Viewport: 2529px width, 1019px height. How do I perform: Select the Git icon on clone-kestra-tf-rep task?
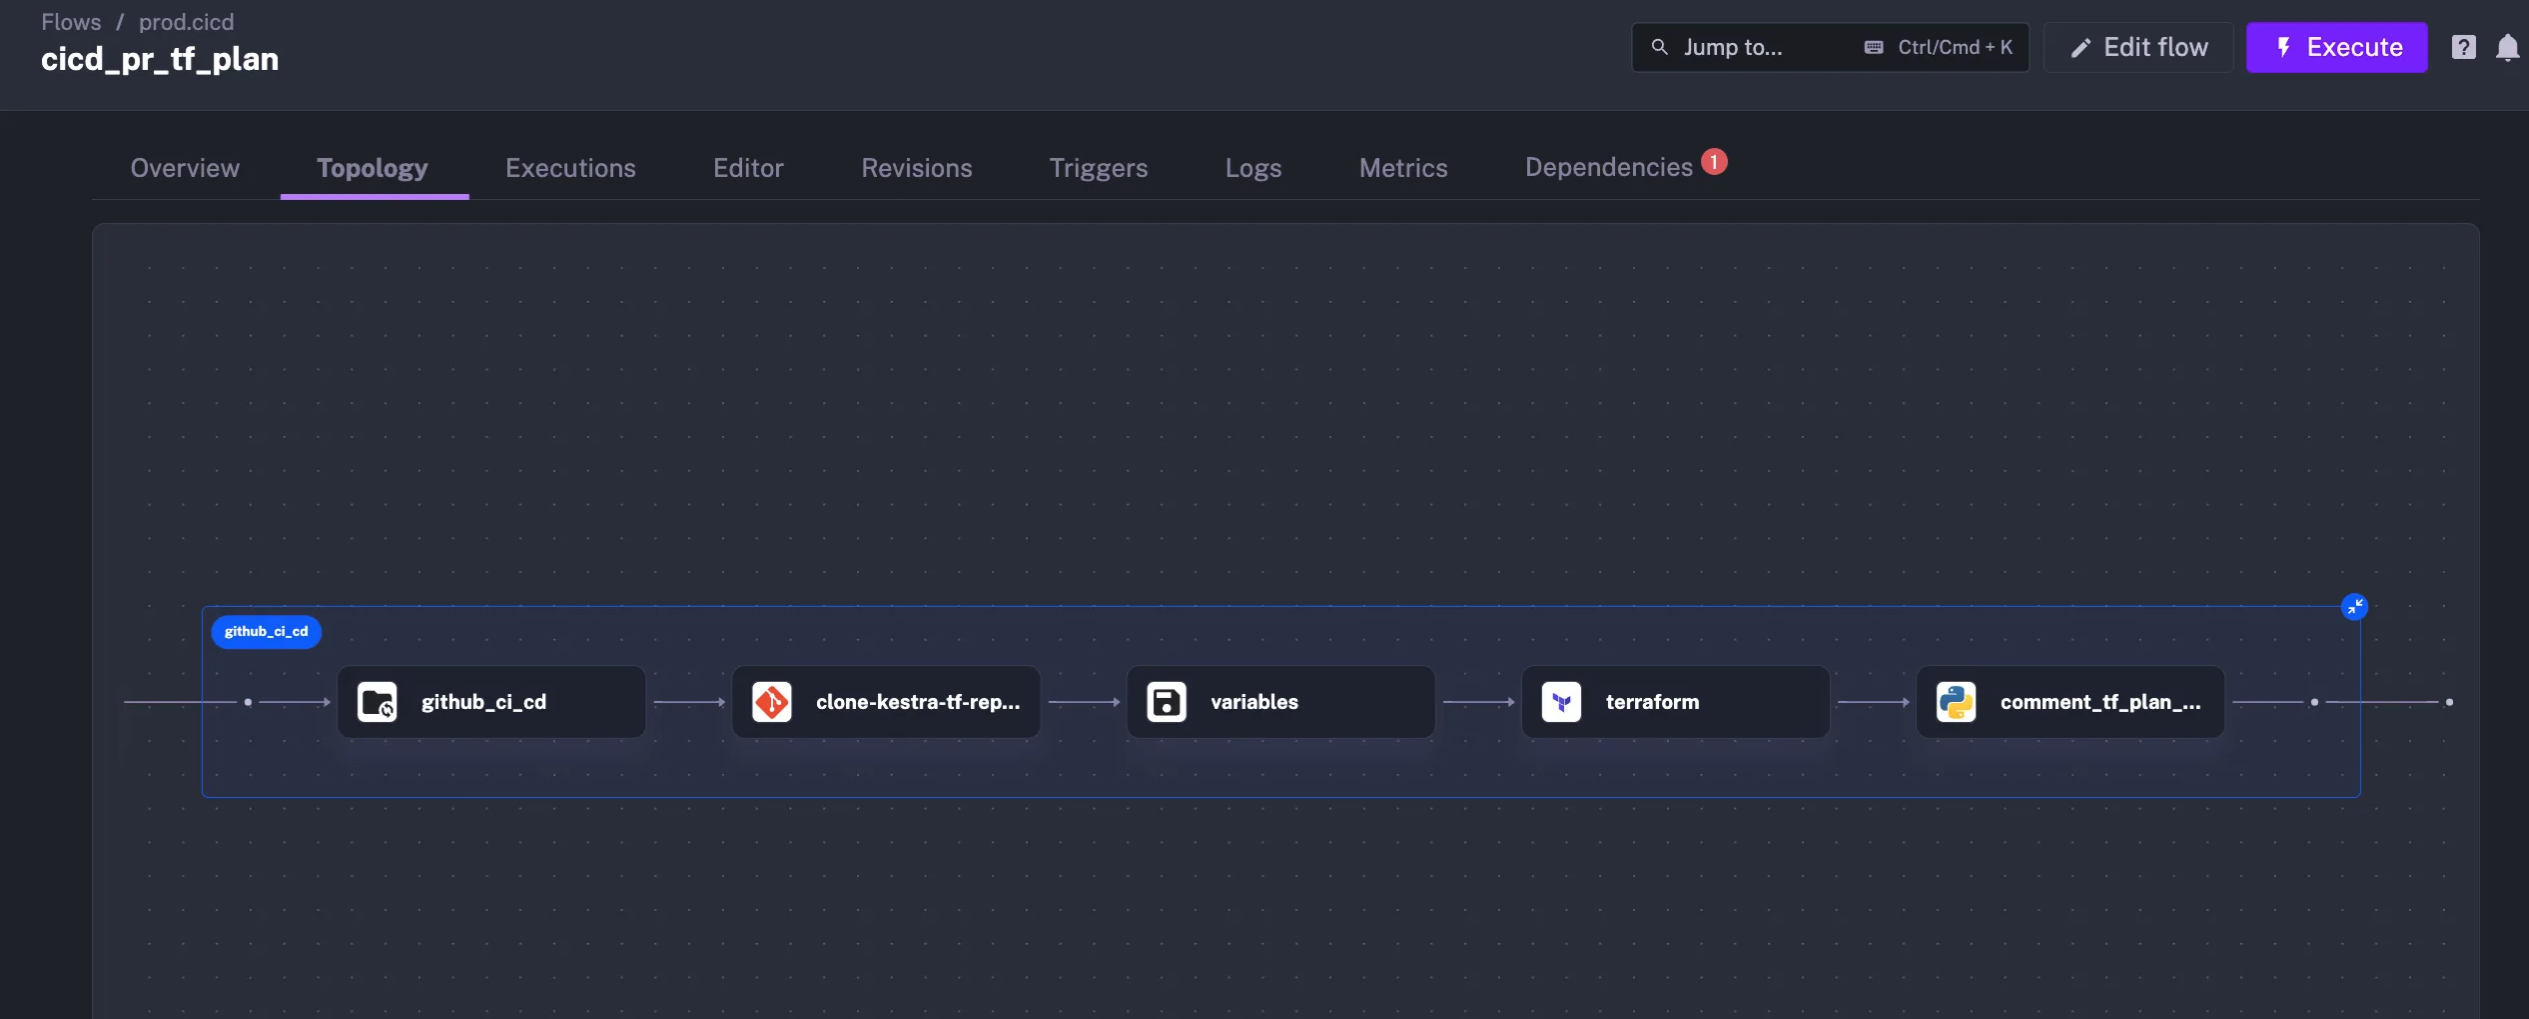(x=770, y=702)
